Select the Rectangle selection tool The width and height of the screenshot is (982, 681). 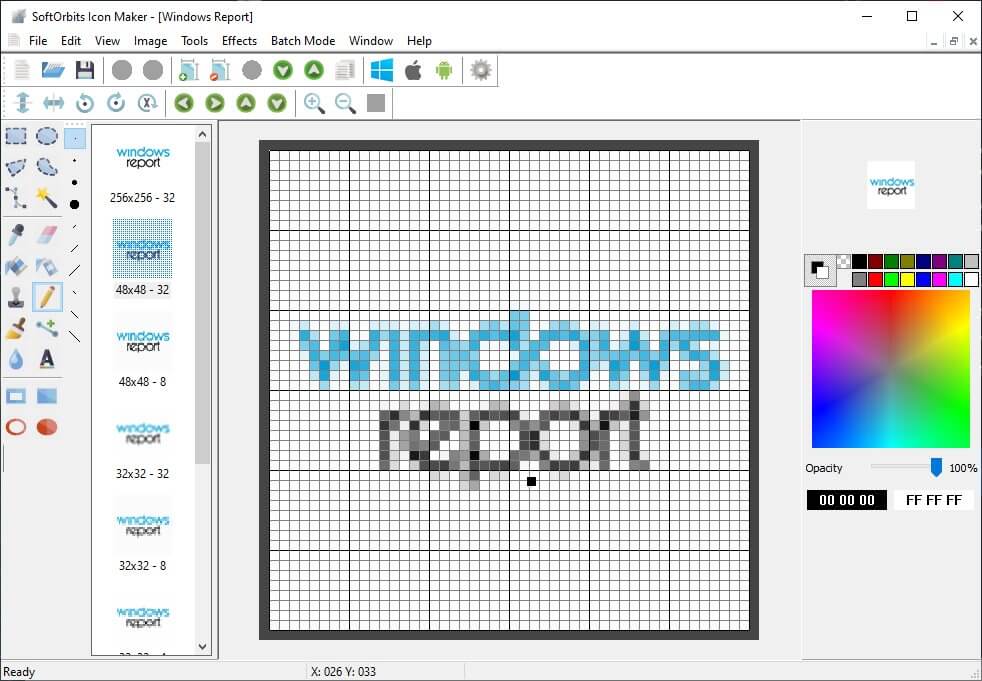16,135
